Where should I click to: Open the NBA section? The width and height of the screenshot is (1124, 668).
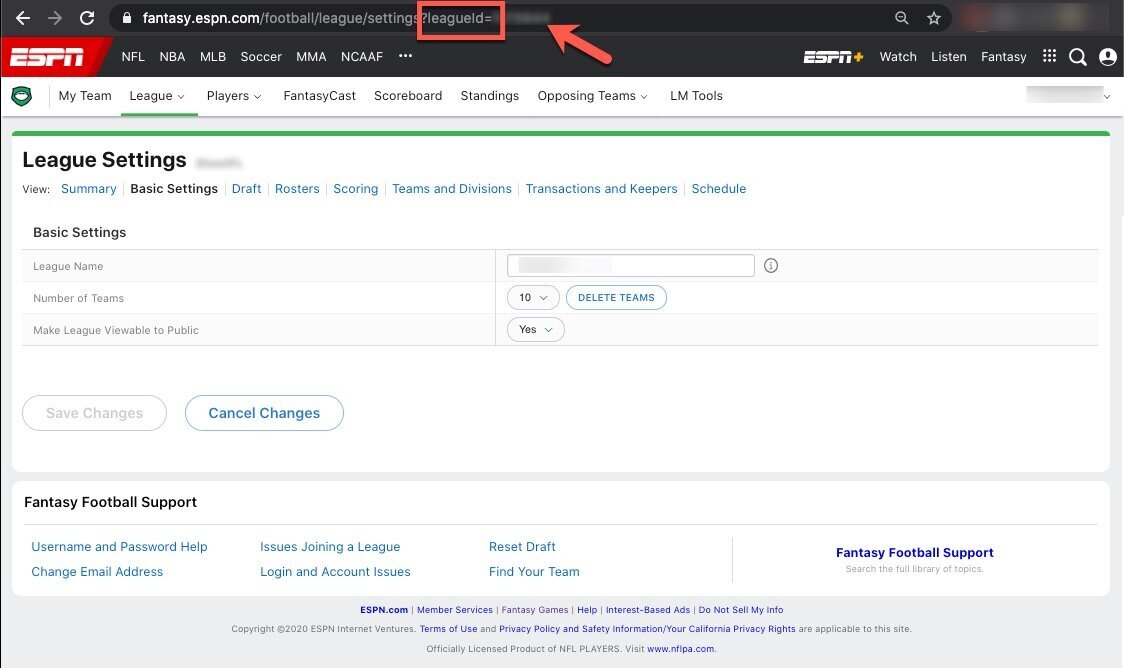pyautogui.click(x=172, y=57)
